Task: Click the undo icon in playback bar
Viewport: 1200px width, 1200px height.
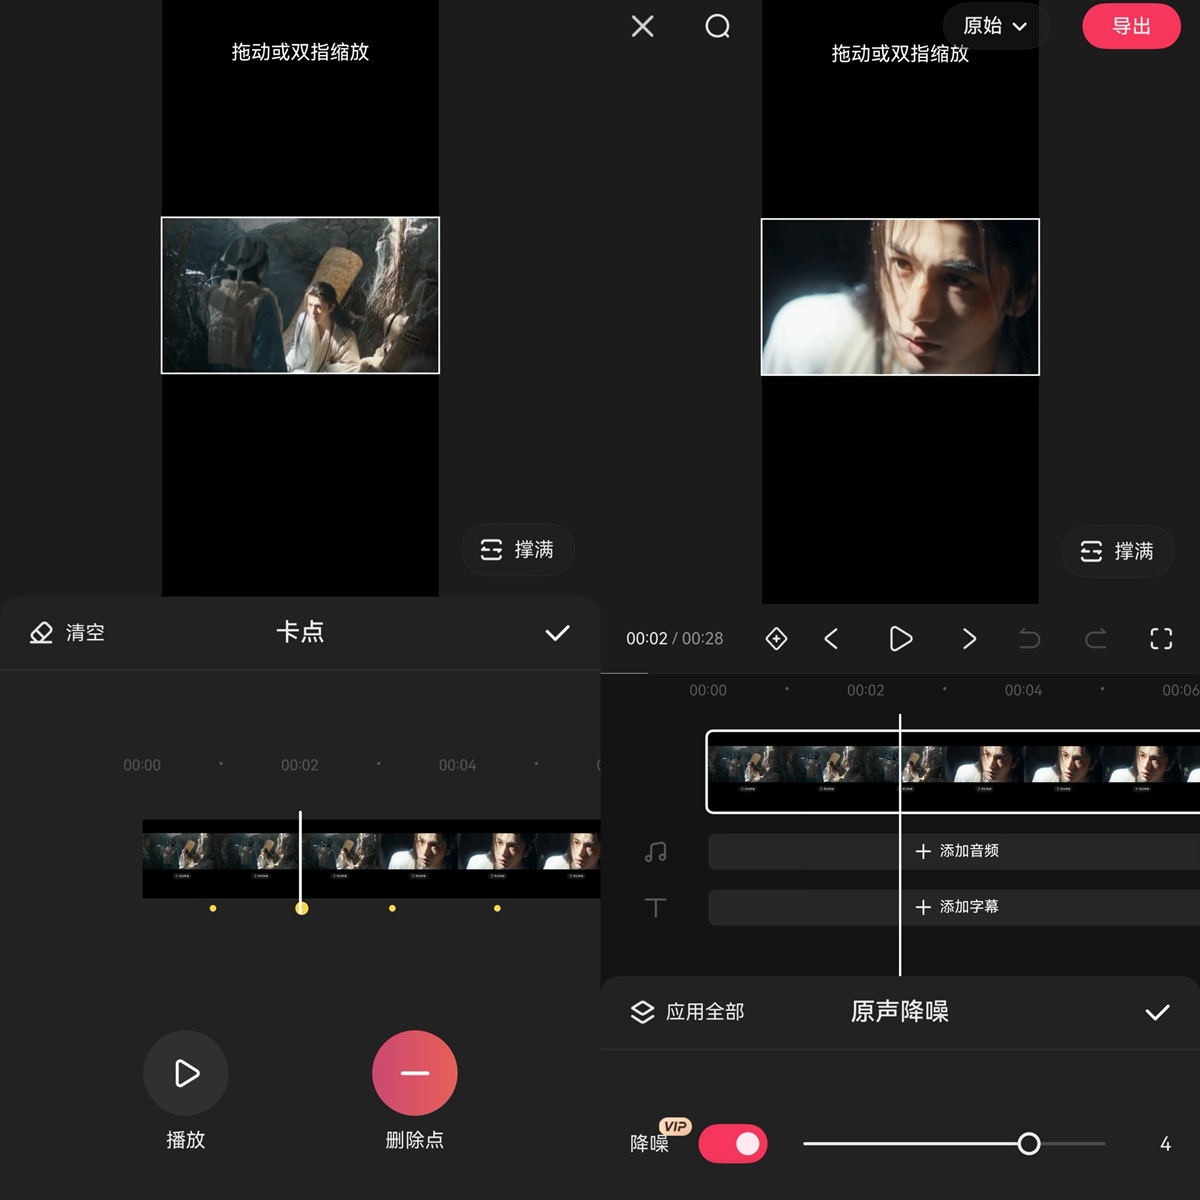Action: point(1029,638)
